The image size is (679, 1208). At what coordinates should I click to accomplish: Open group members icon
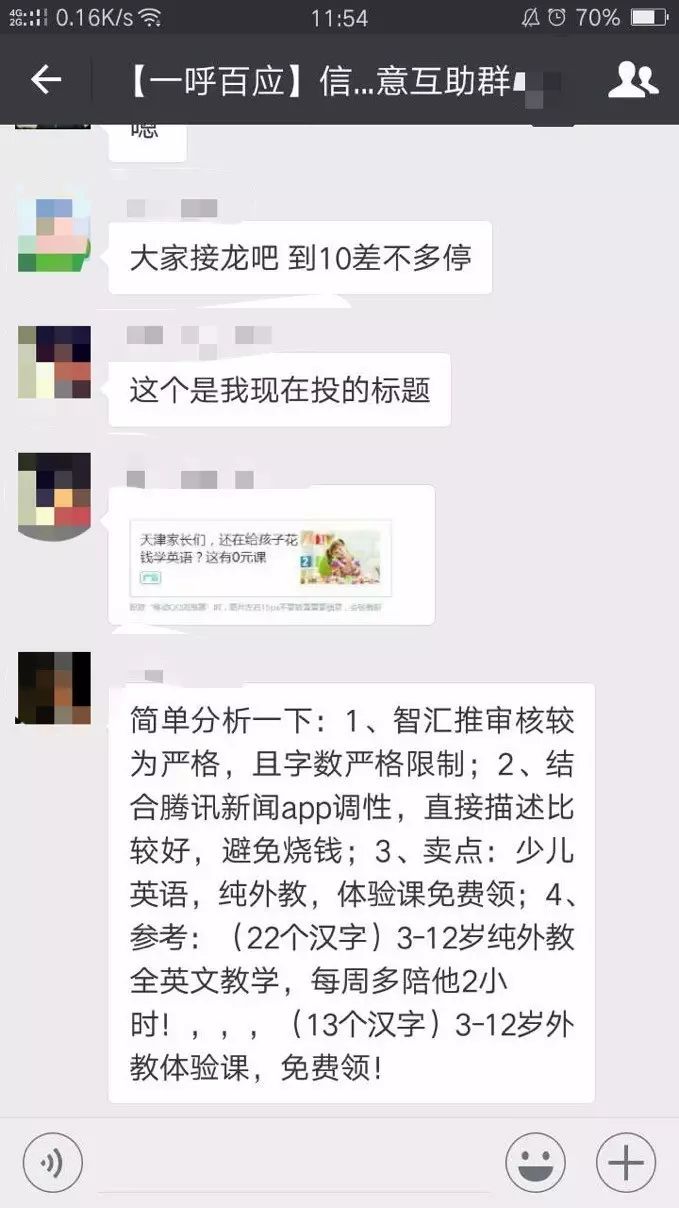pos(633,80)
